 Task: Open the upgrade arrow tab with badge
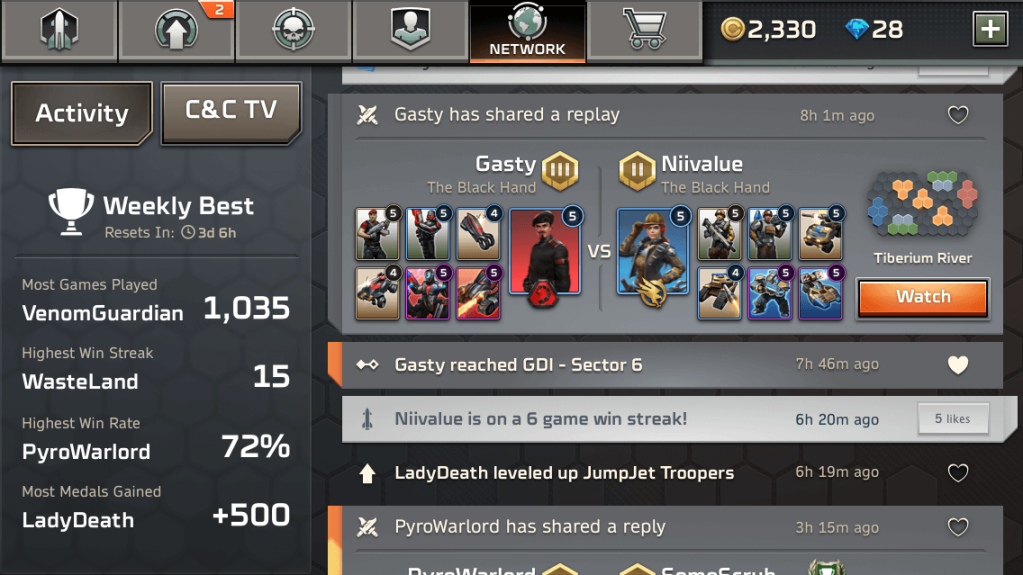click(x=176, y=30)
